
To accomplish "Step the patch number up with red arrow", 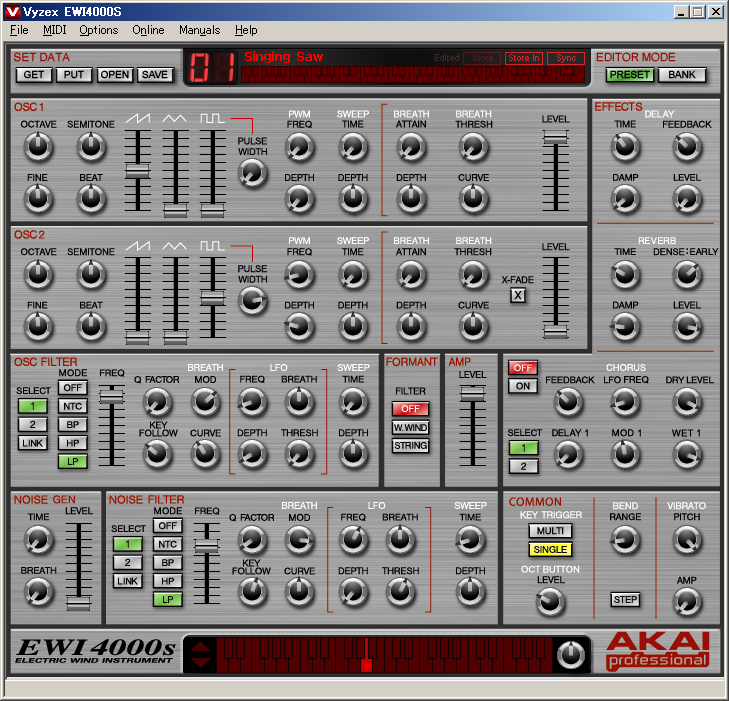I will 201,647.
